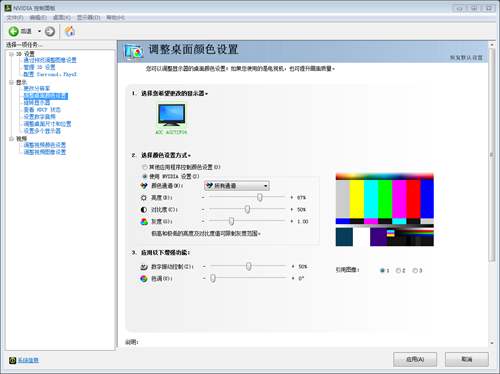Collapse the 3D 设置 tree node

pyautogui.click(x=11, y=54)
